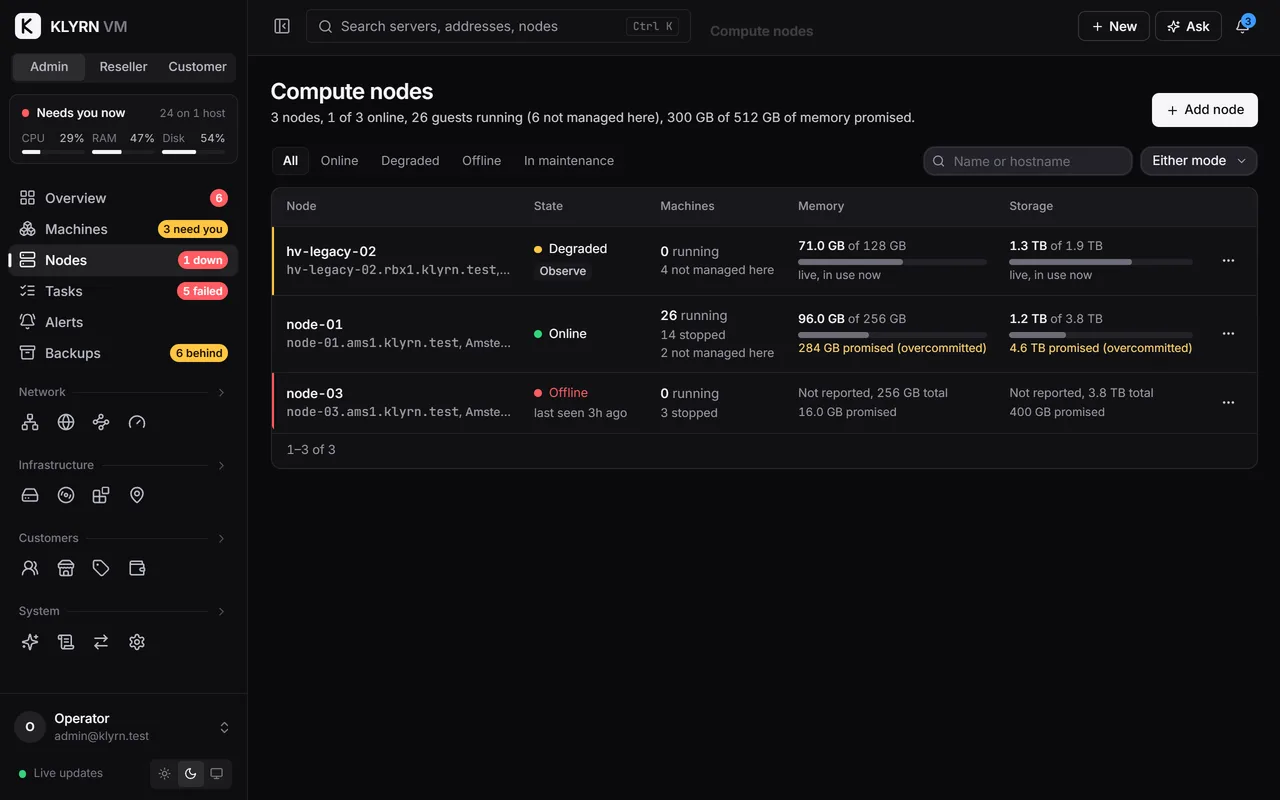Screen dimensions: 1280x800
Task: Select the Customer role view
Action: [x=197, y=67]
